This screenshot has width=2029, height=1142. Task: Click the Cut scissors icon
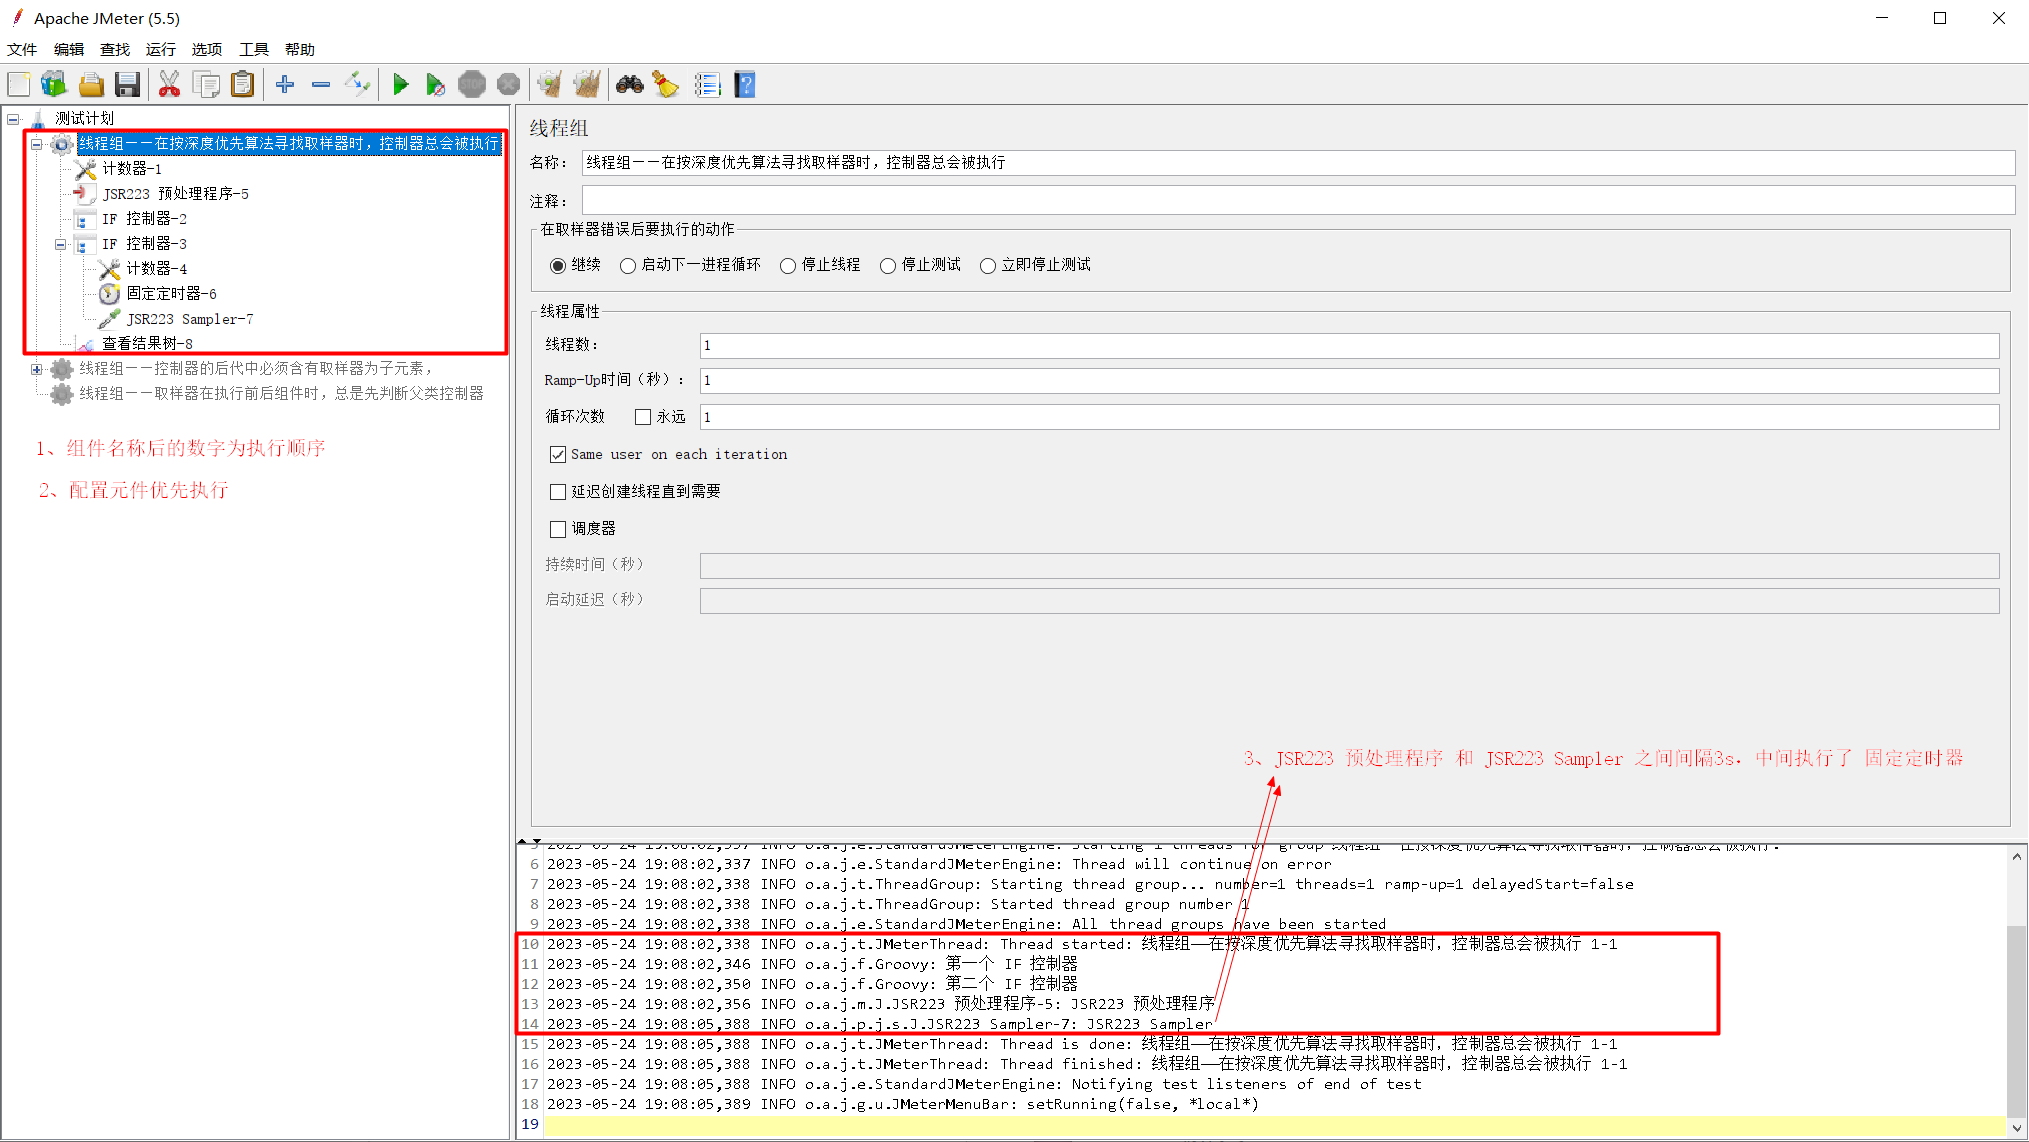170,85
